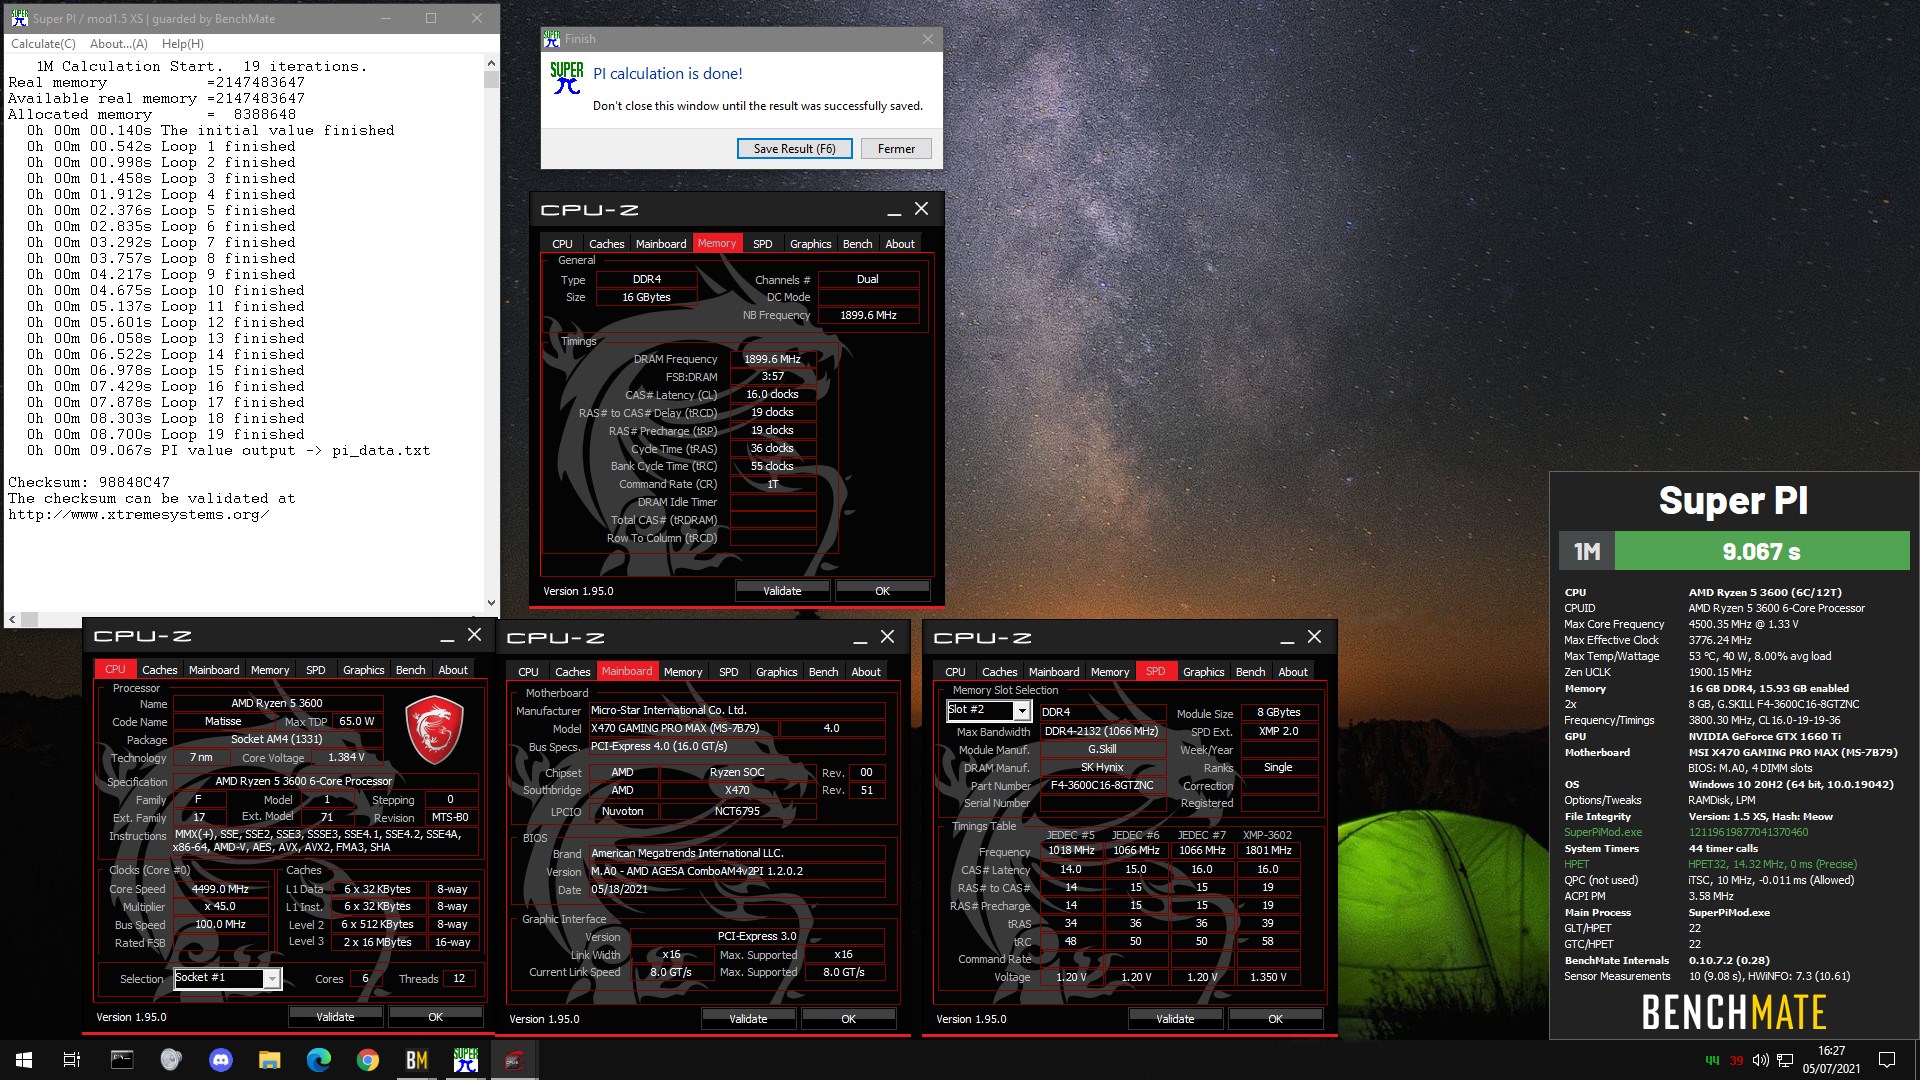The height and width of the screenshot is (1080, 1920).
Task: Click the Core Speed 4499.0 MHz value
Action: click(220, 889)
